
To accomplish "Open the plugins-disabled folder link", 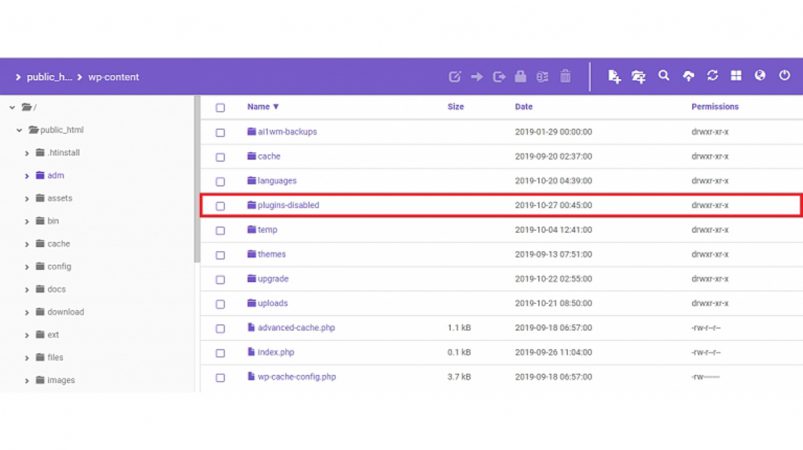I will point(288,205).
